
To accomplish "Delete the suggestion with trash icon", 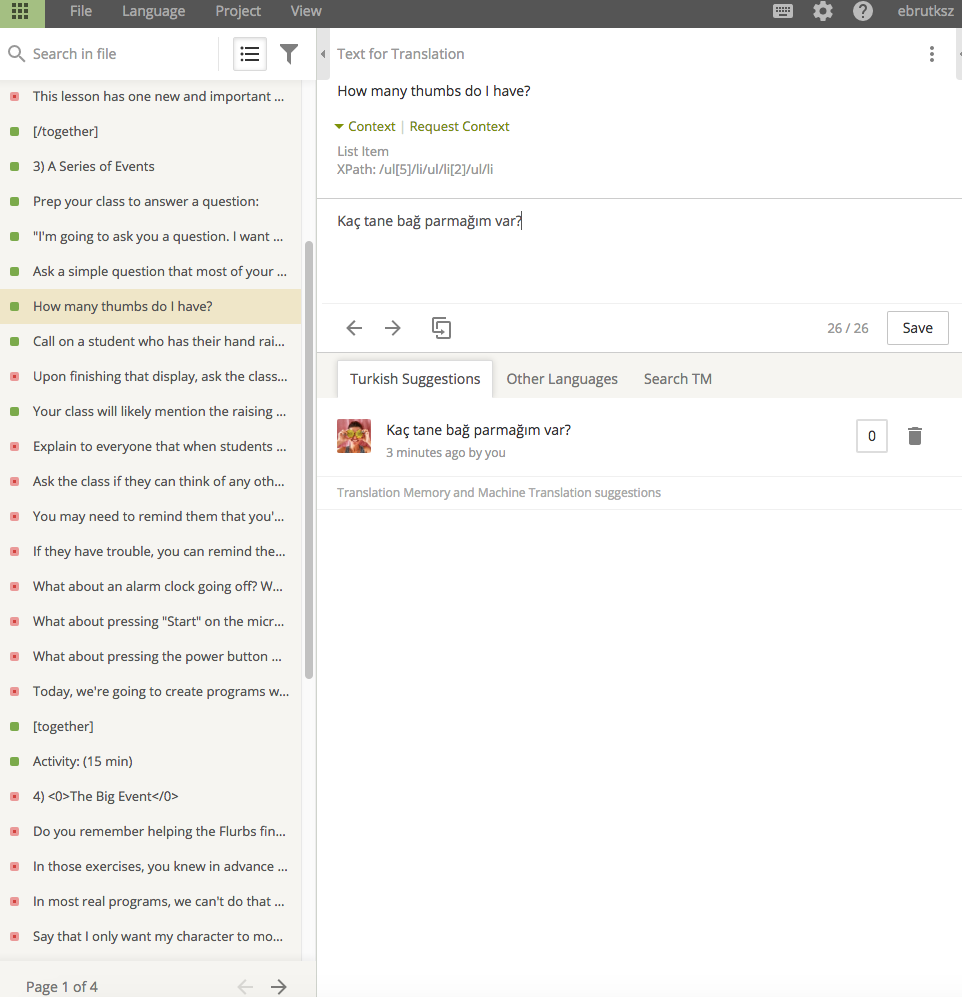I will coord(915,436).
